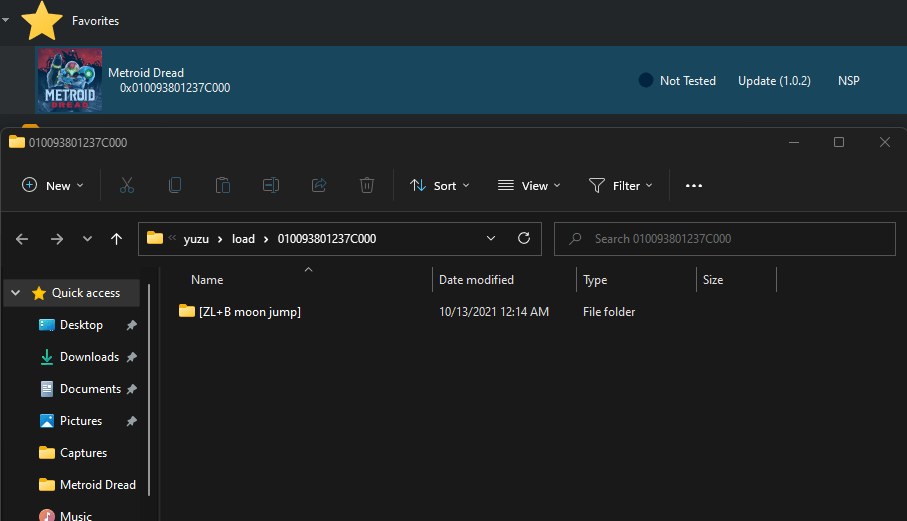907x521 pixels.
Task: Open the Sort dropdown menu
Action: [440, 186]
